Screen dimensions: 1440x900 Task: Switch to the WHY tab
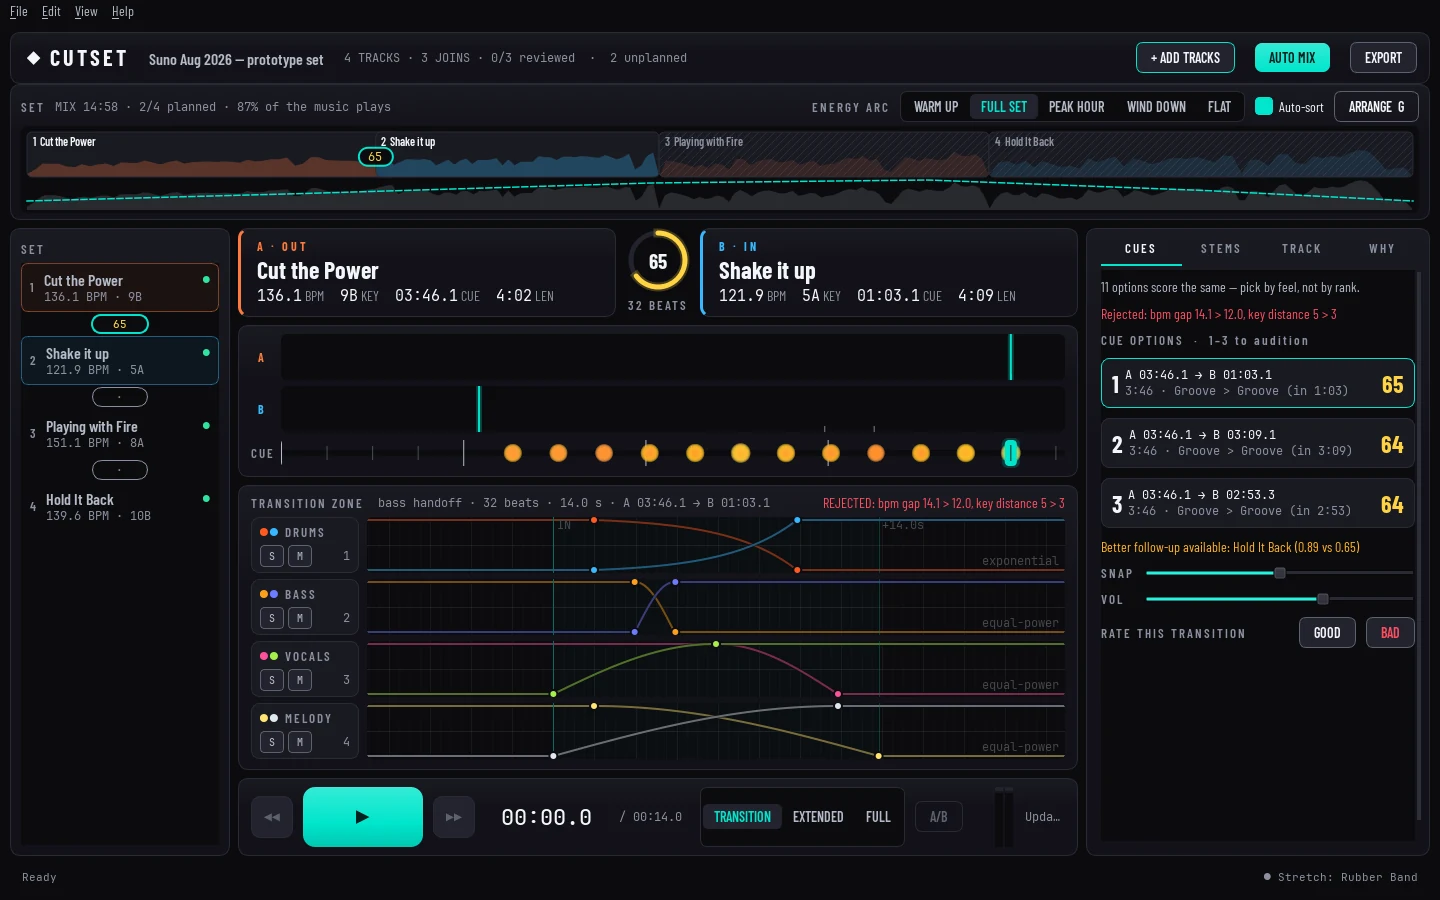(1382, 249)
